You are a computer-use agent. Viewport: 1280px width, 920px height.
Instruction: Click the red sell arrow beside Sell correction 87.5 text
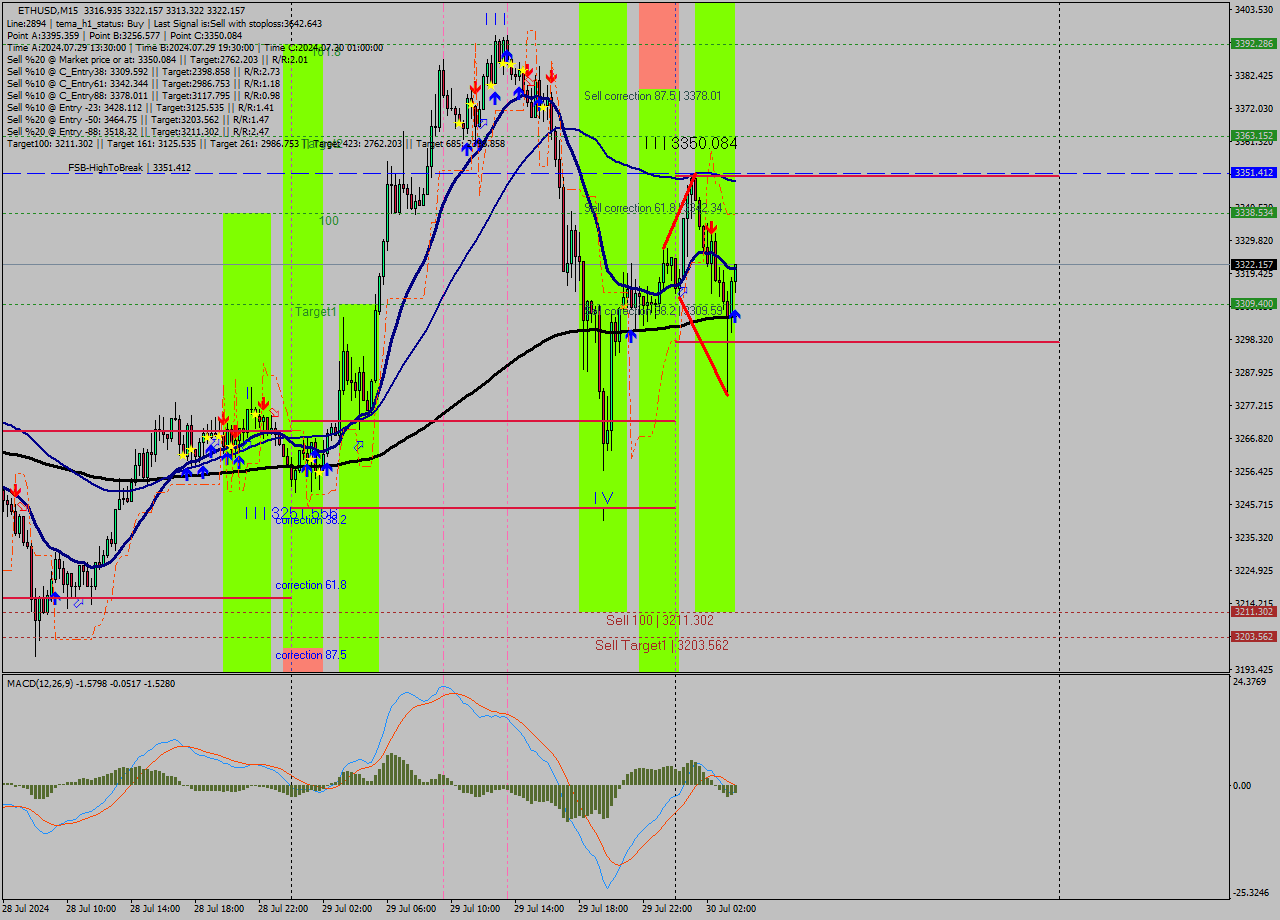click(x=551, y=75)
